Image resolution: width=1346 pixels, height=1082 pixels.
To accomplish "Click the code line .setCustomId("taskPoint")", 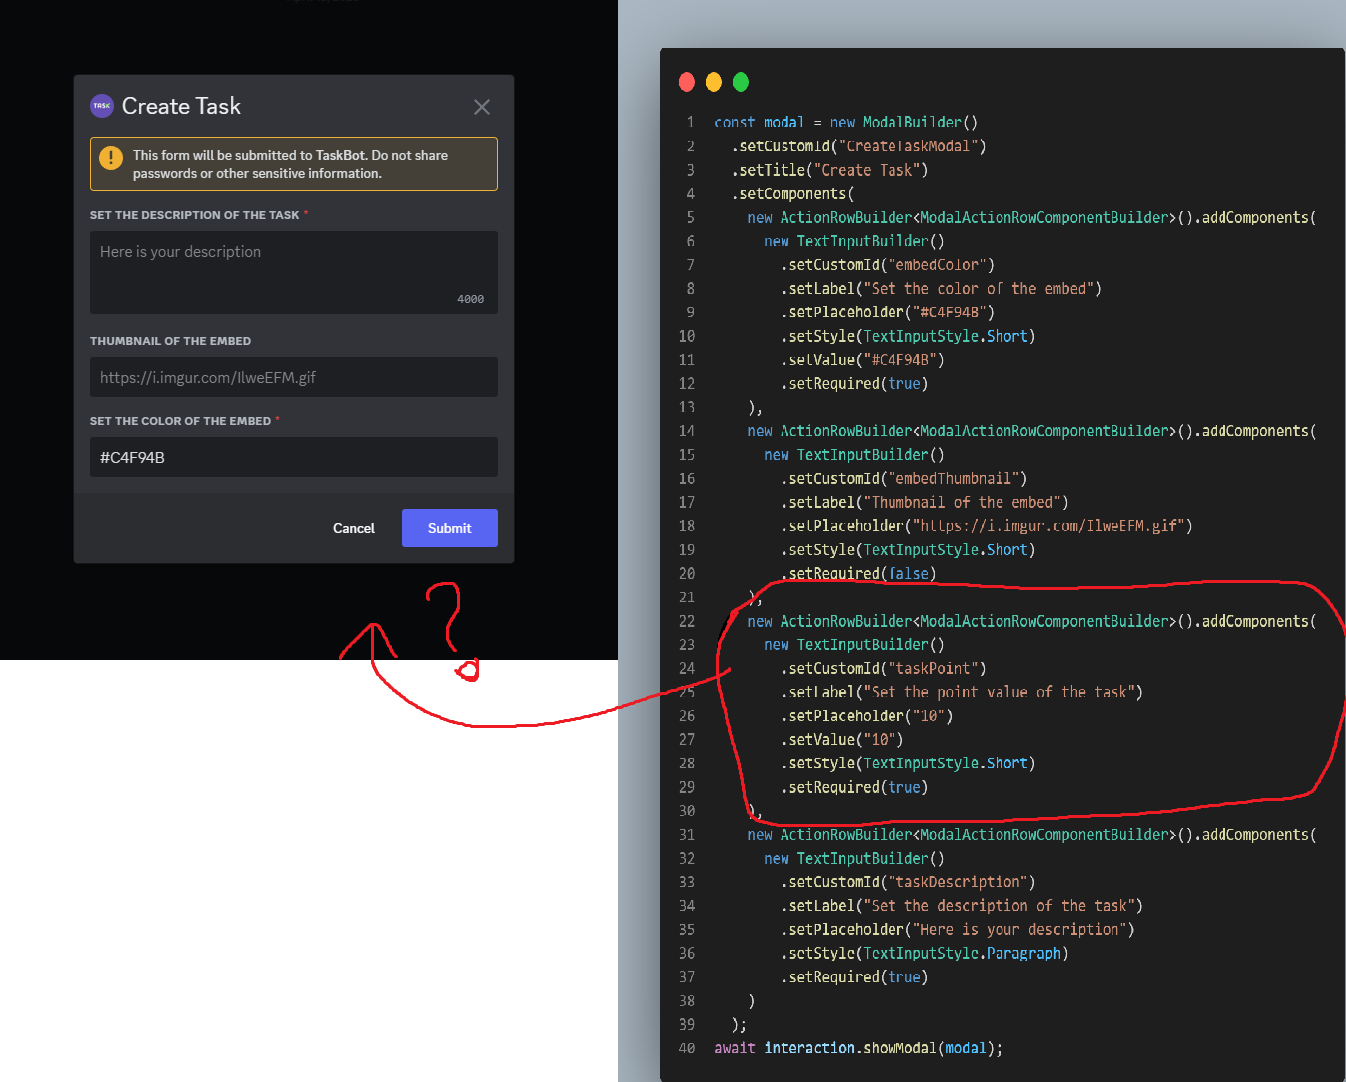I will (x=884, y=669).
